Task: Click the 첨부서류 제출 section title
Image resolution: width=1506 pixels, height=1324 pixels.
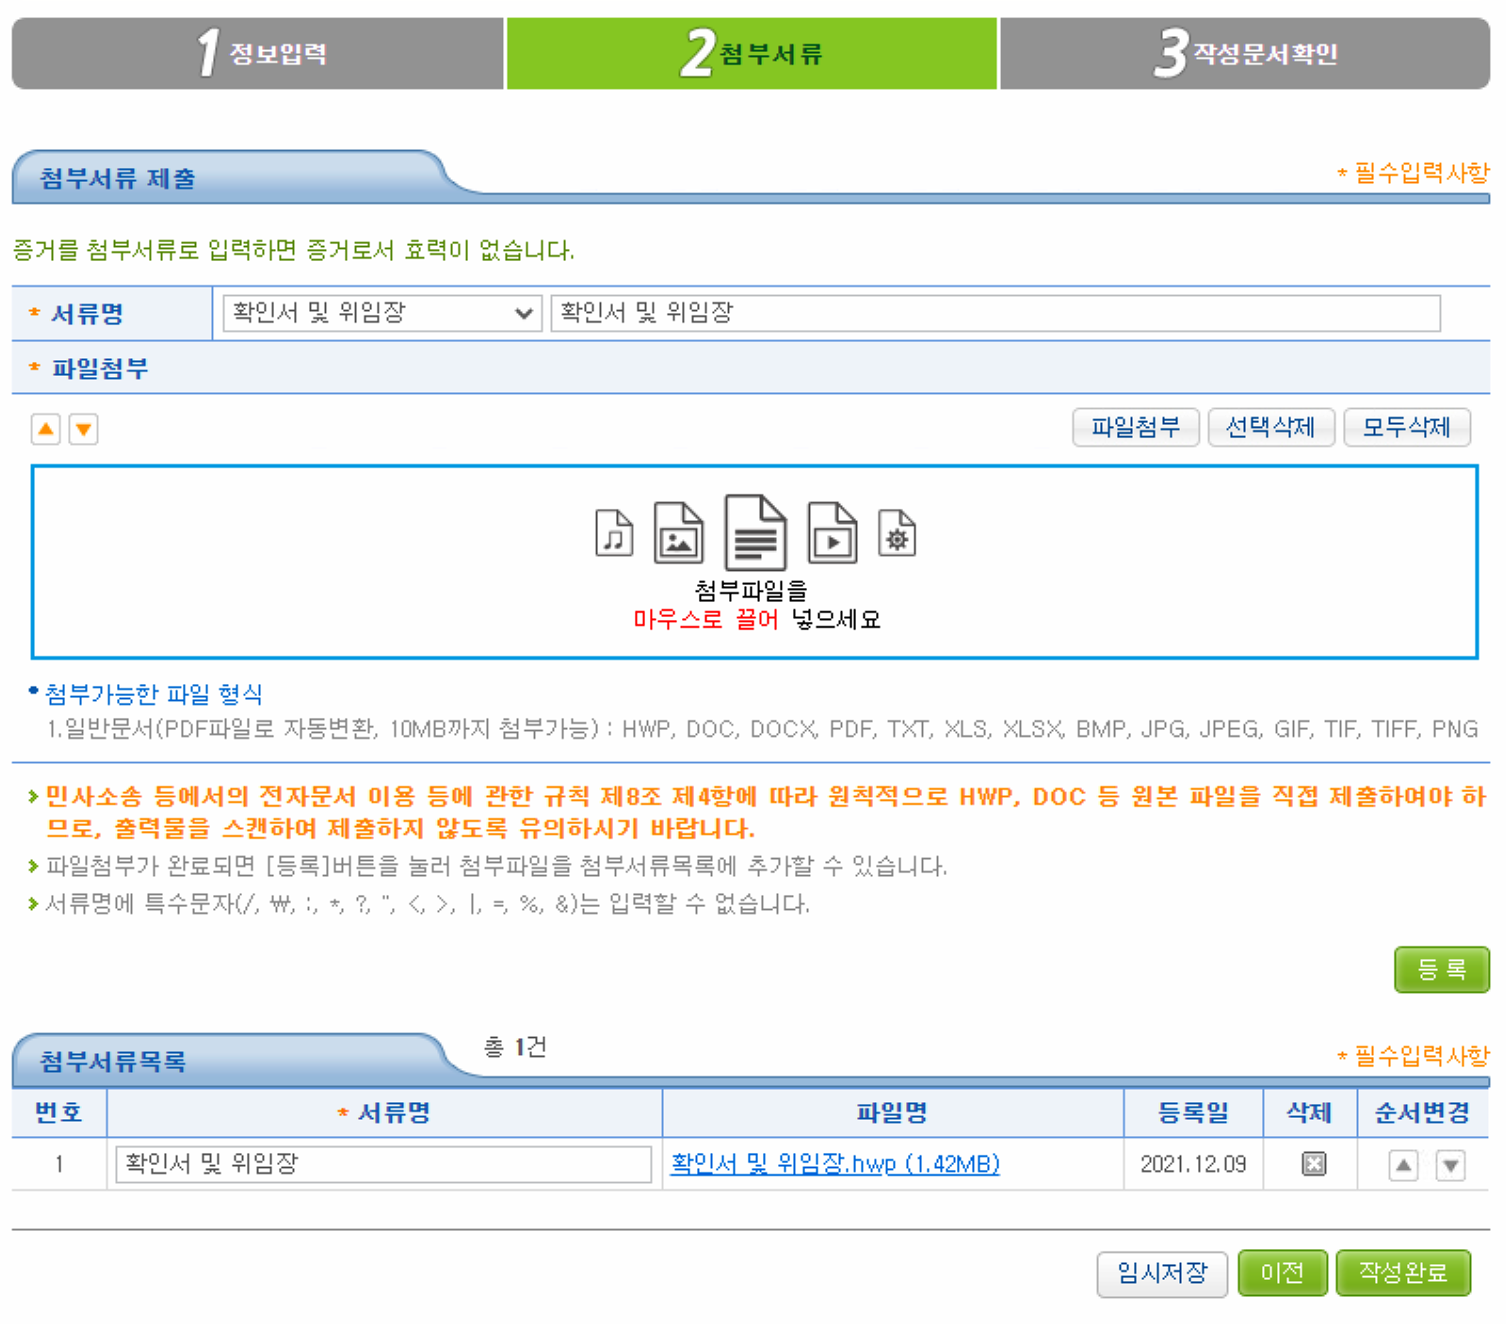Action: (118, 178)
